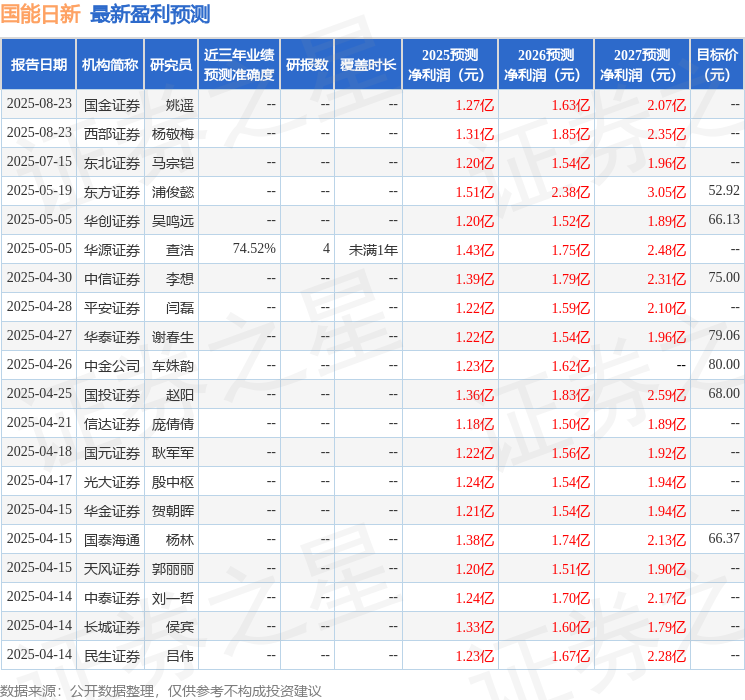
Task: Click the 2025-04-30 report date
Action: 39,278
